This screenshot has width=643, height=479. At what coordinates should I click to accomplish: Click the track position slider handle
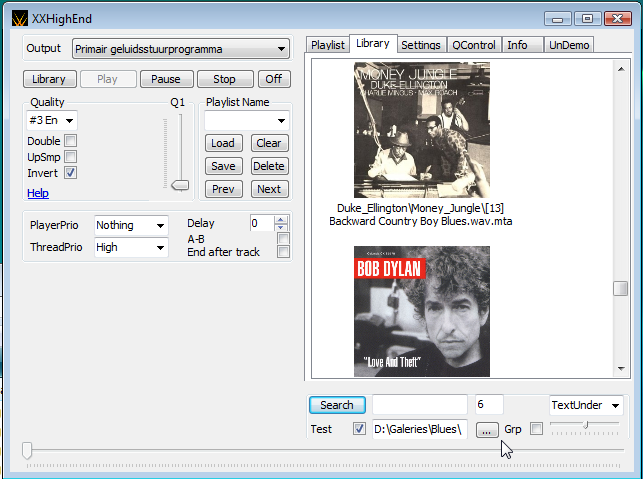27,450
